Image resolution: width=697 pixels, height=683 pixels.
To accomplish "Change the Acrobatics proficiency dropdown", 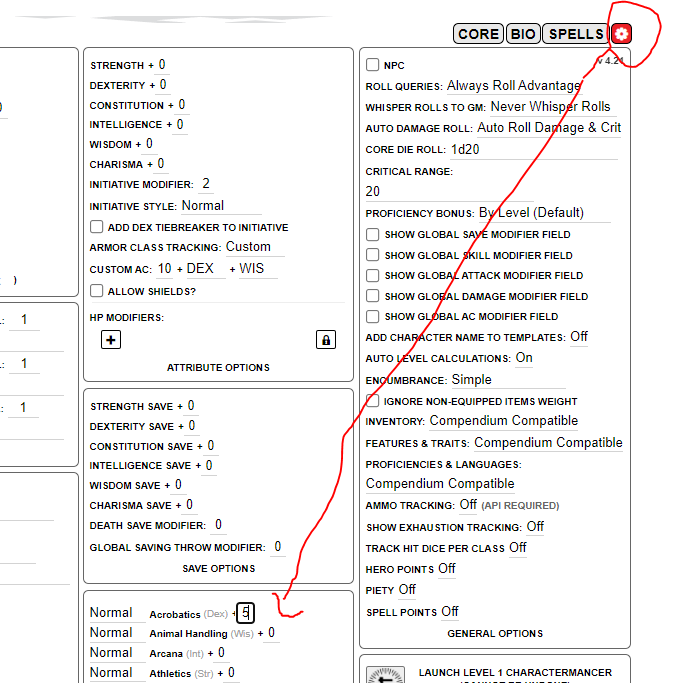I will pyautogui.click(x=112, y=613).
